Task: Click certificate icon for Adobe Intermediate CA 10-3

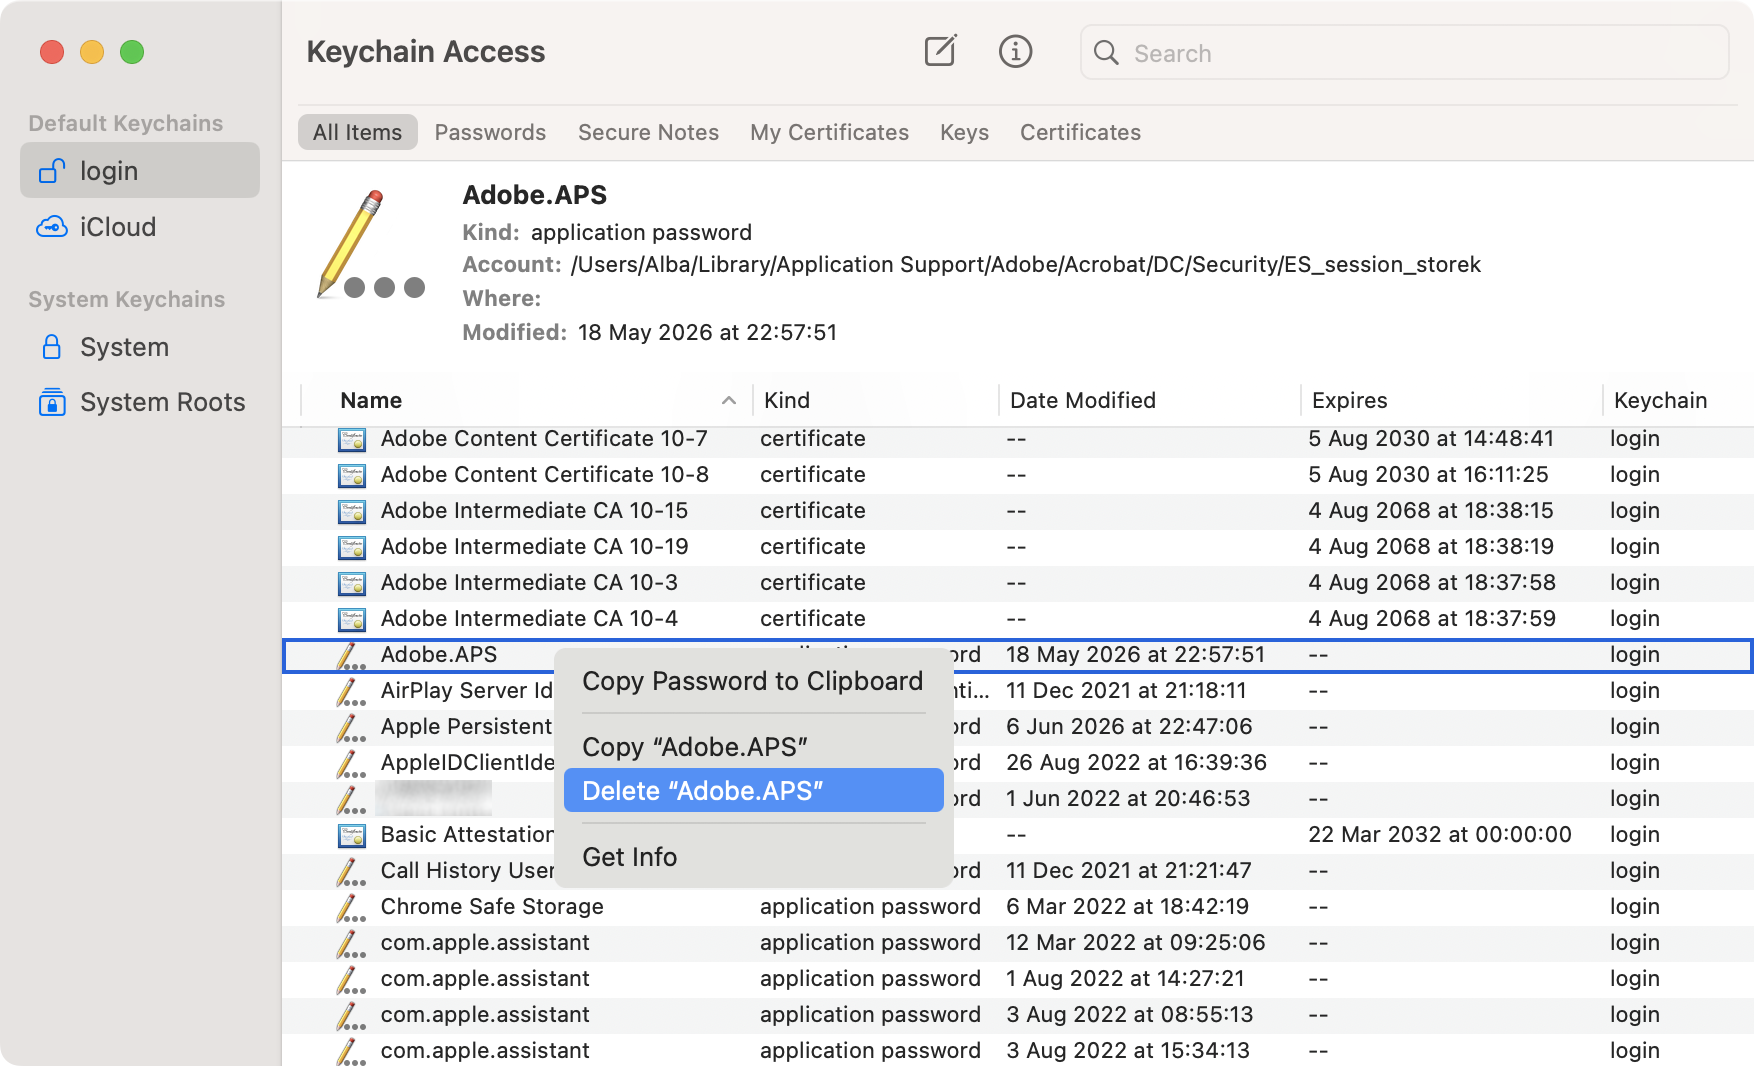Action: 352,583
